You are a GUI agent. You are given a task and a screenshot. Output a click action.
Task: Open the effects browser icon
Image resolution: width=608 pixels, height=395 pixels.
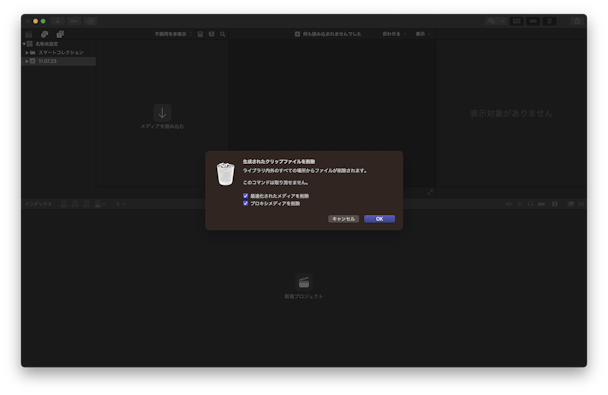(570, 204)
